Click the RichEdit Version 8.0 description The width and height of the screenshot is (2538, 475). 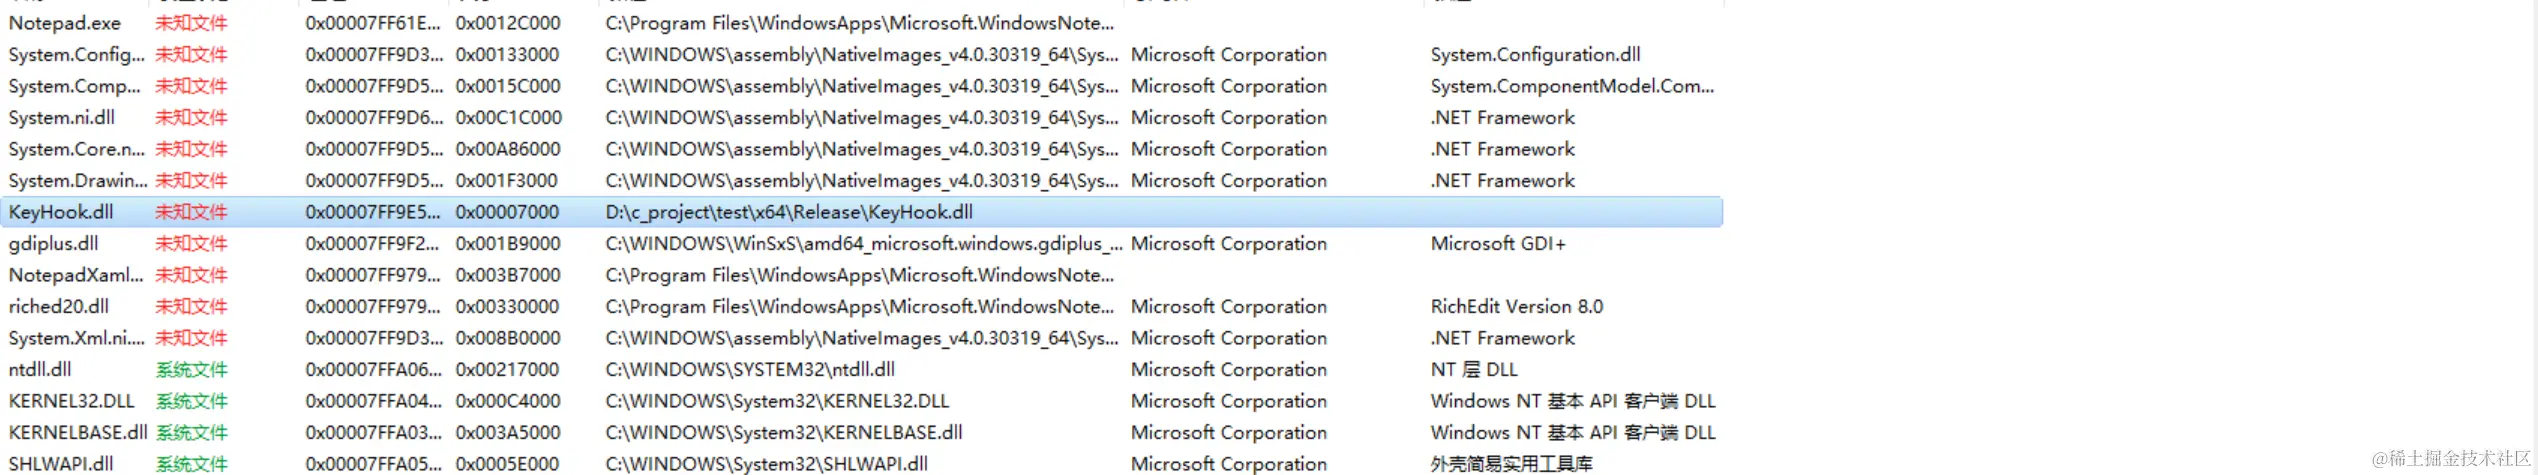coord(1516,306)
